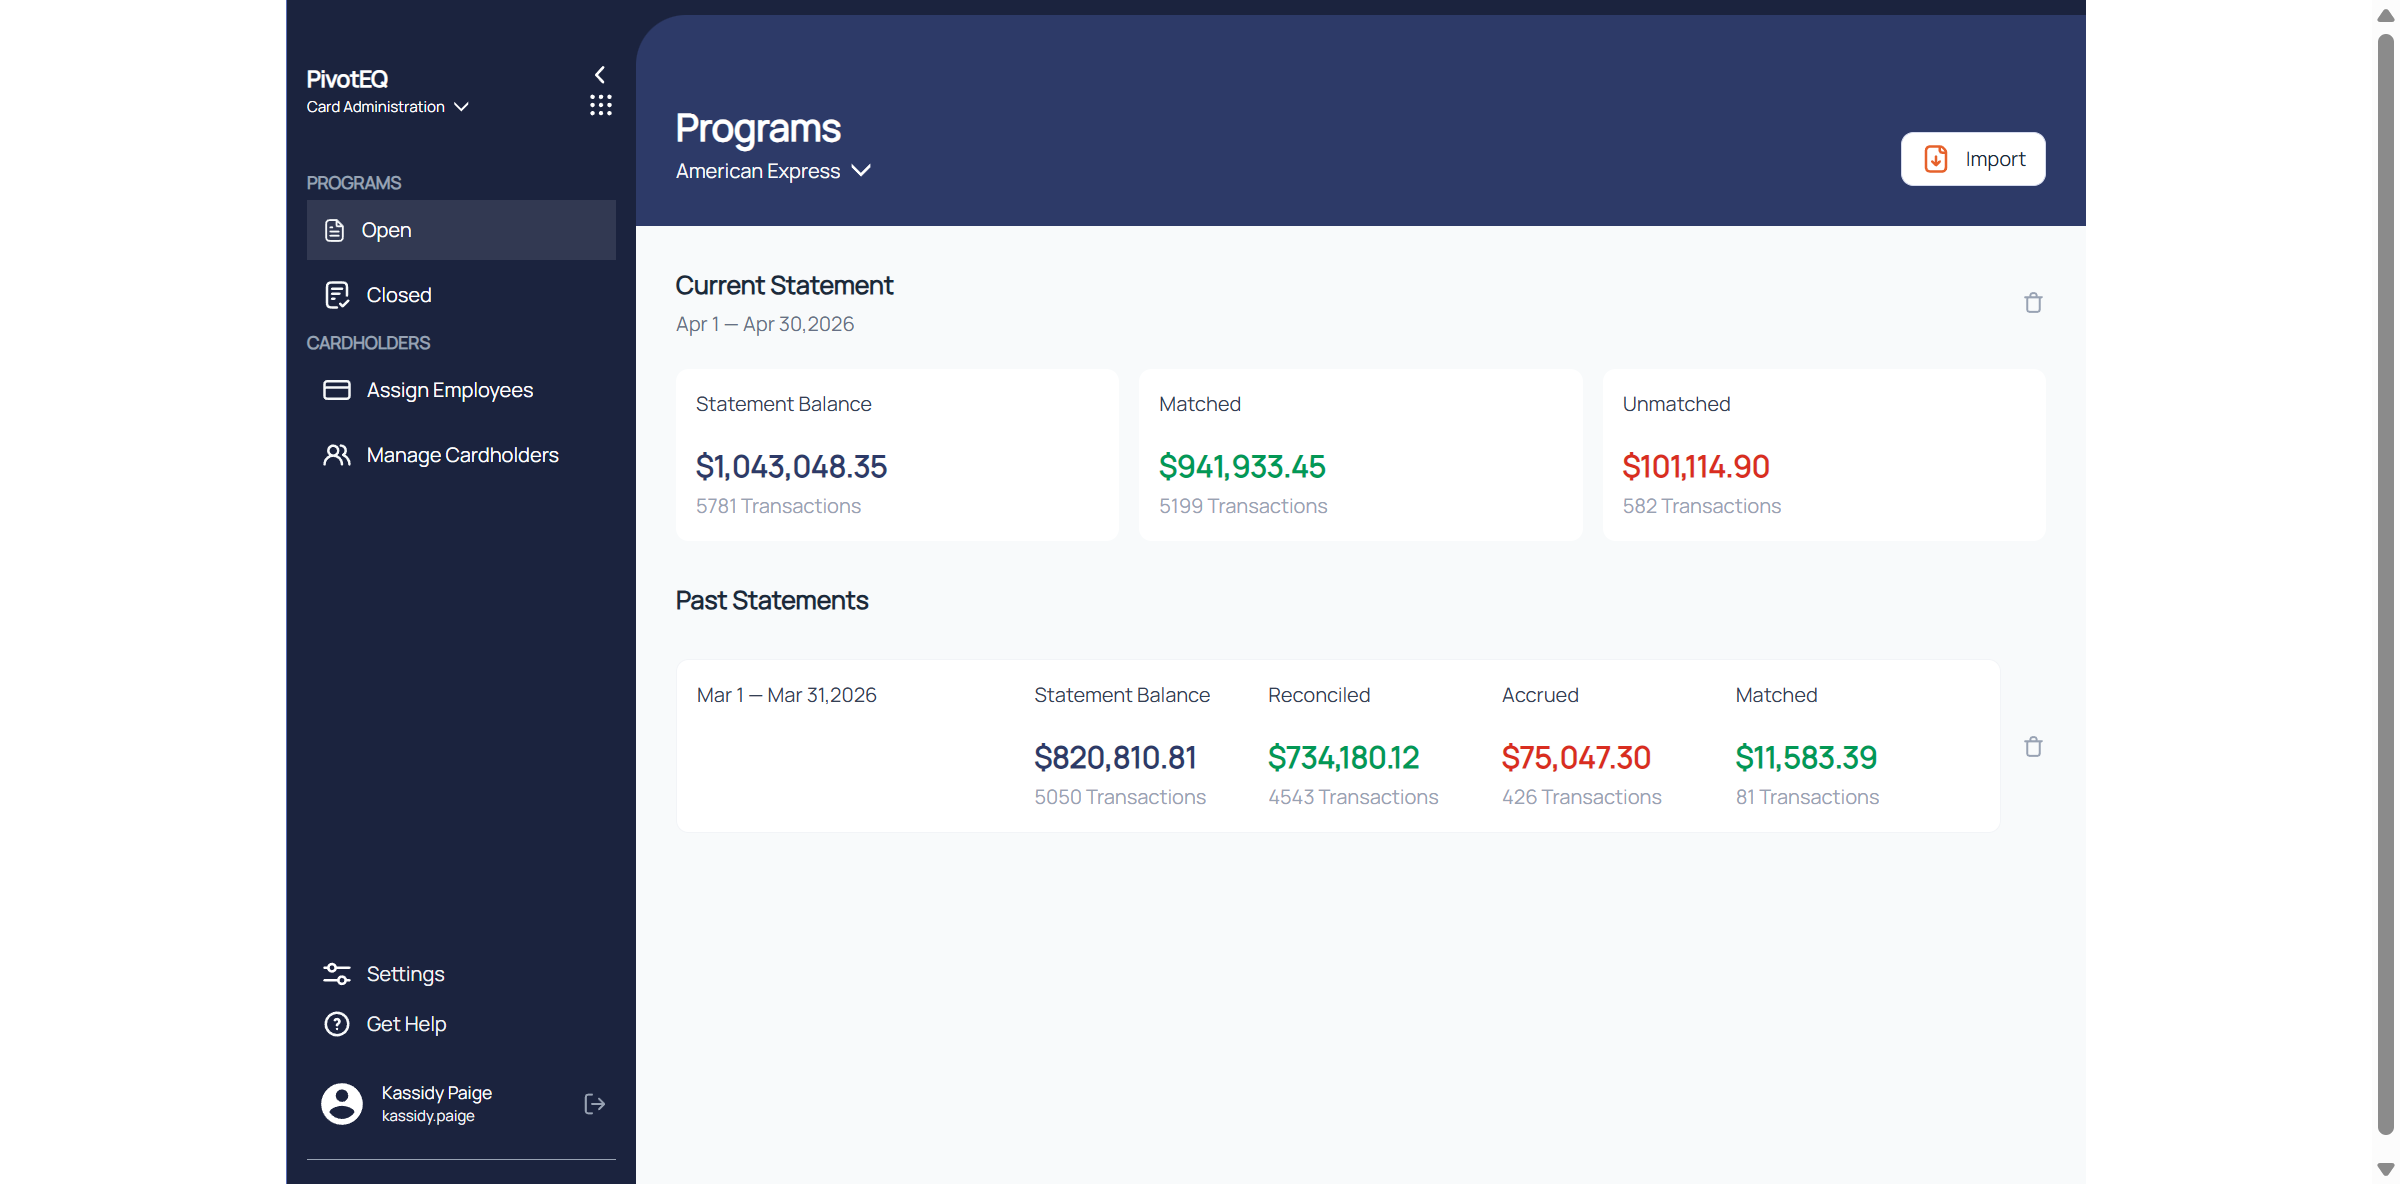Image resolution: width=2400 pixels, height=1184 pixels.
Task: Delete the current statement via trash icon
Action: [2033, 303]
